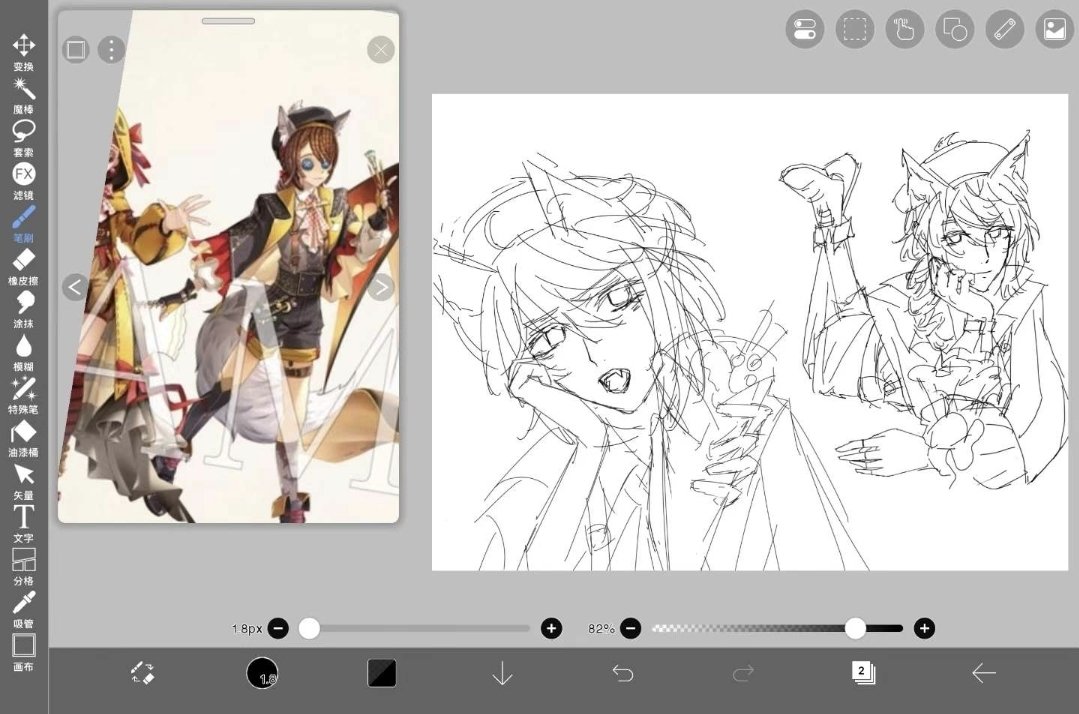Open the reference window three-dot menu
The height and width of the screenshot is (714, 1079).
point(111,50)
